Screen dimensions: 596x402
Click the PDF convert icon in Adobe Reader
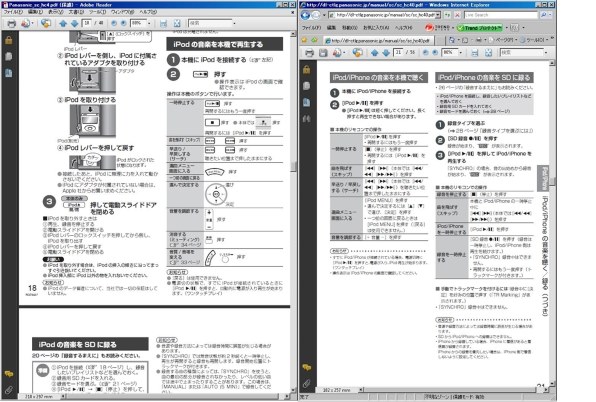point(25,24)
